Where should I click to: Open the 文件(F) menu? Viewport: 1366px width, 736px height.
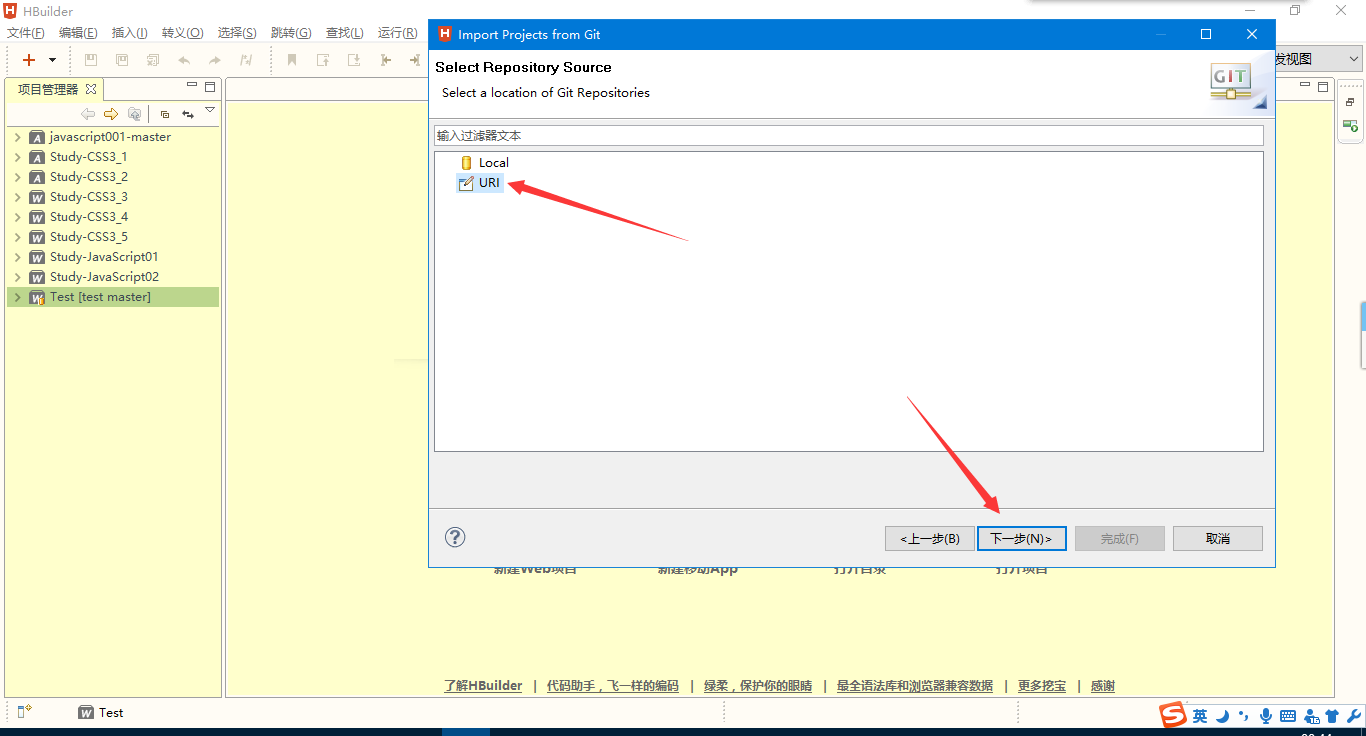25,33
